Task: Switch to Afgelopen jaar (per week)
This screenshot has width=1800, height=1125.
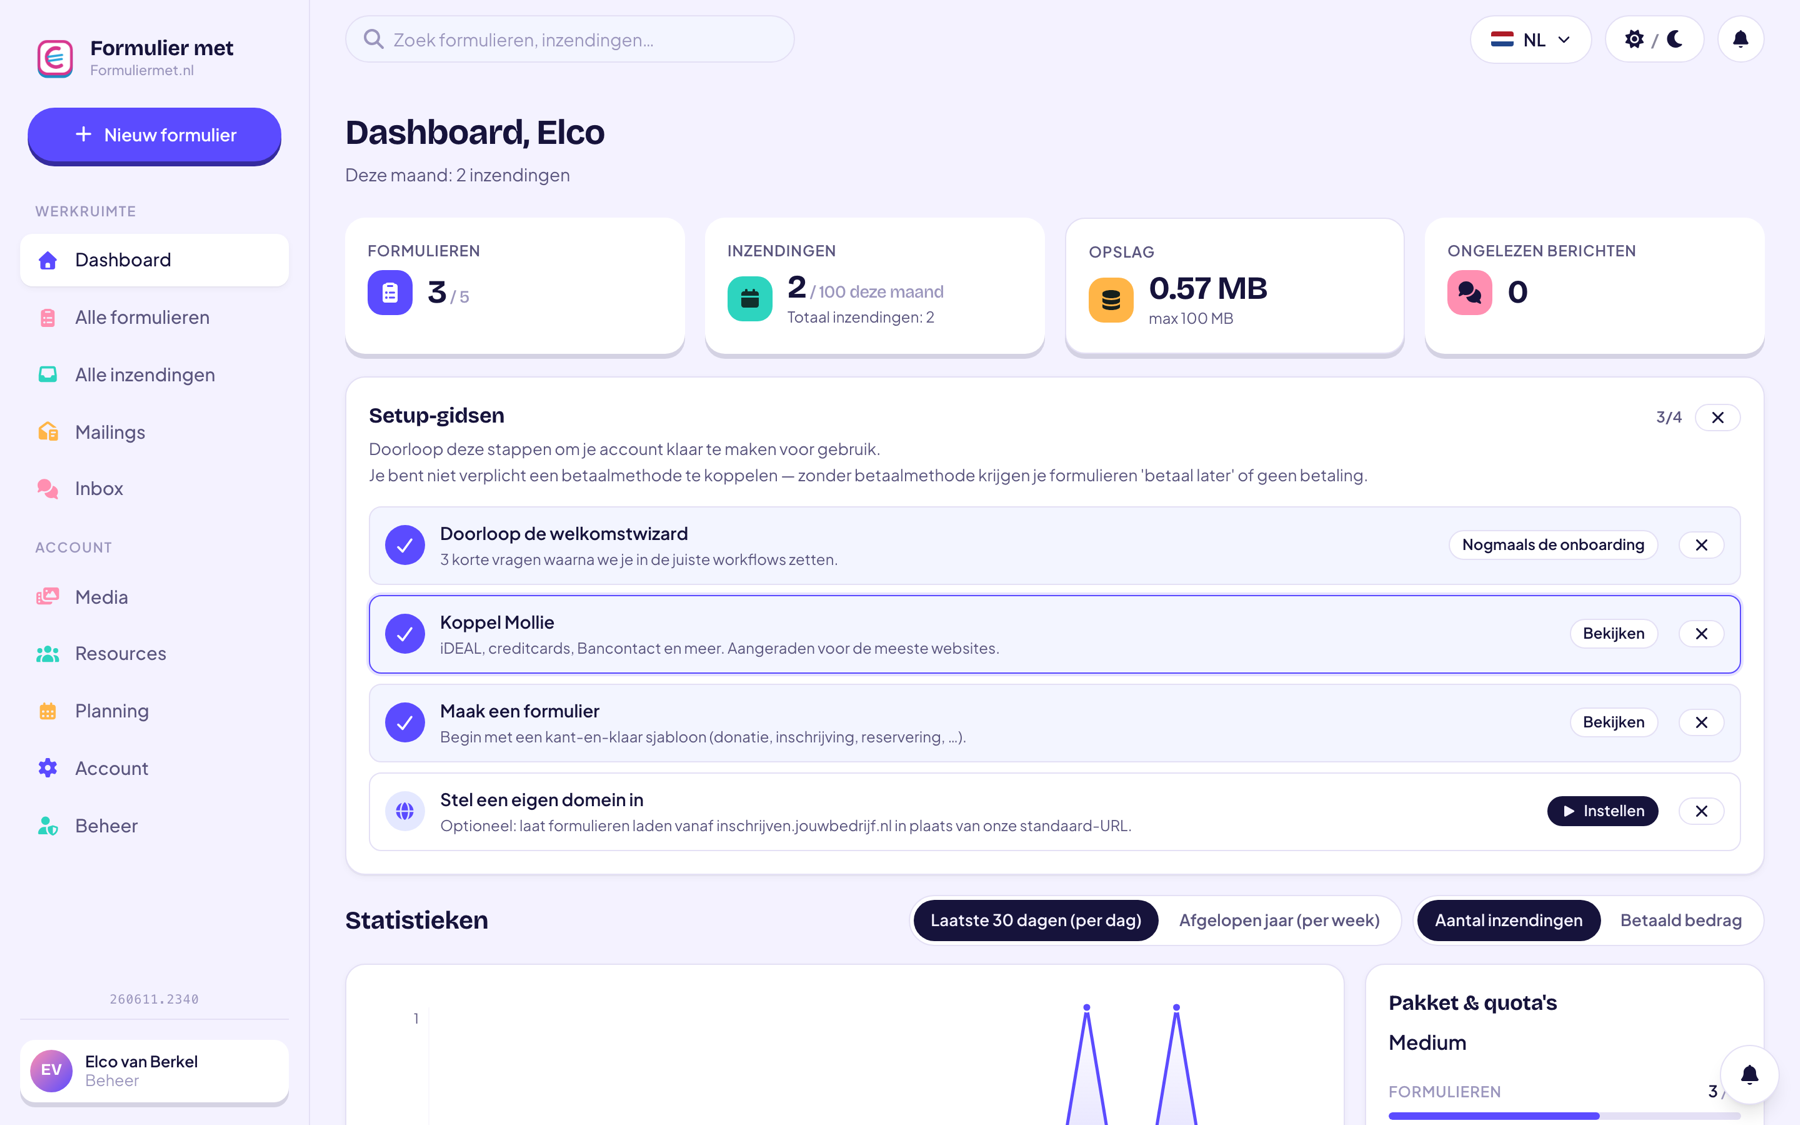Action: tap(1279, 920)
